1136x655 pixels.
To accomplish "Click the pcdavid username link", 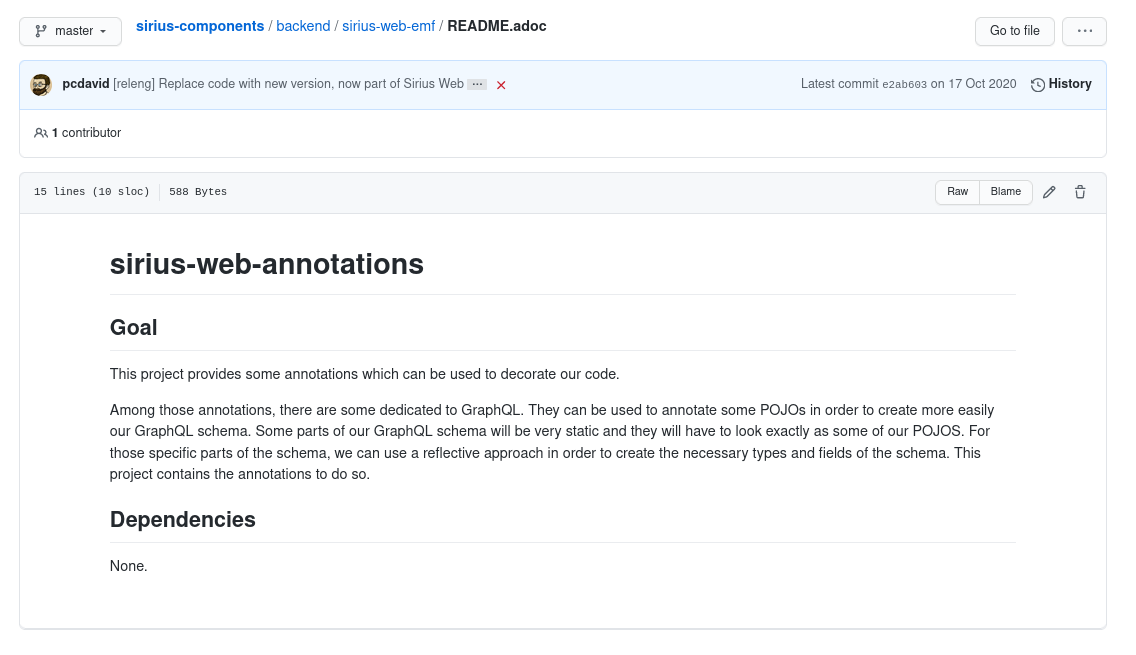I will 85,84.
